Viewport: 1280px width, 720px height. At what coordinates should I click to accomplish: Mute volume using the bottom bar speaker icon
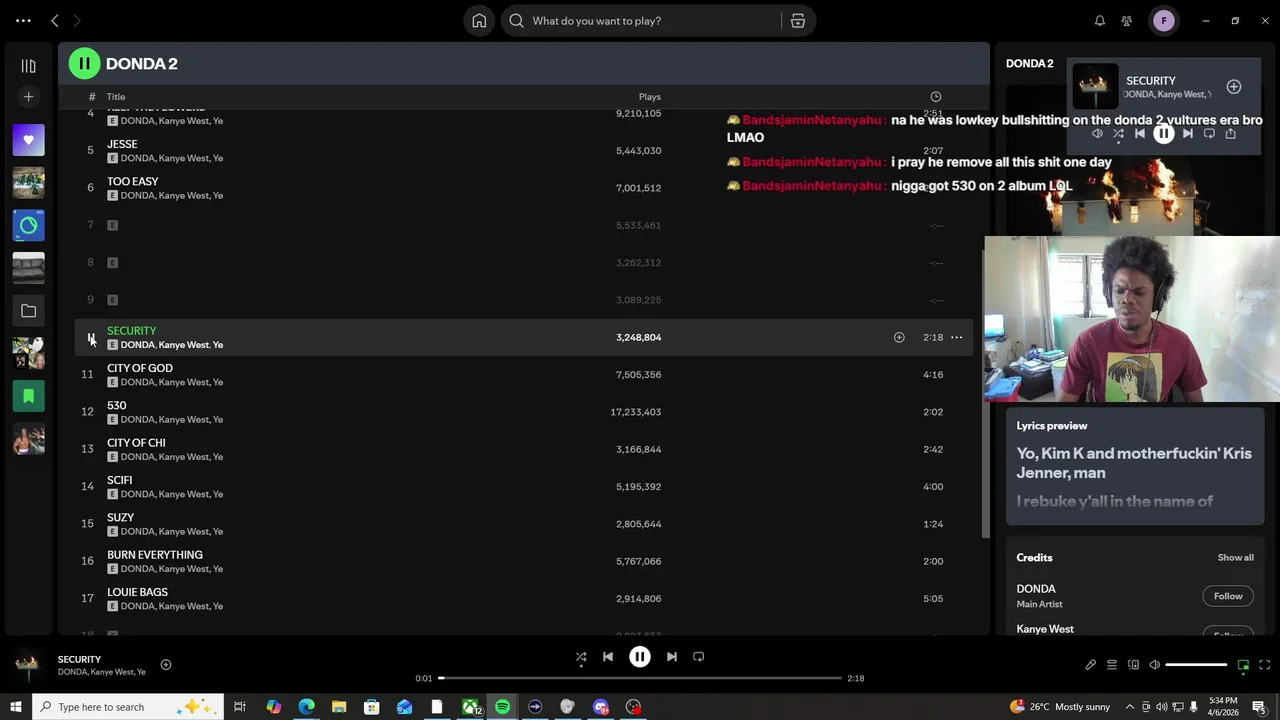coord(1154,665)
